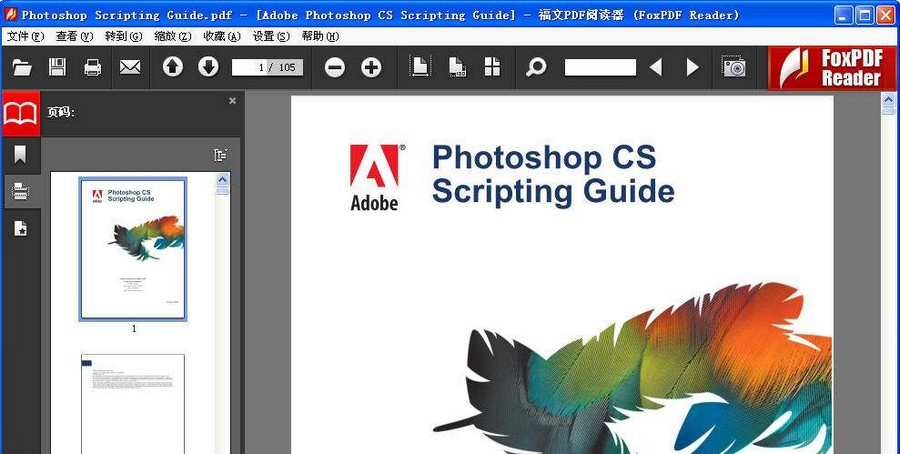Viewport: 900px width, 454px height.
Task: Select the fit page view icon
Action: [420, 67]
